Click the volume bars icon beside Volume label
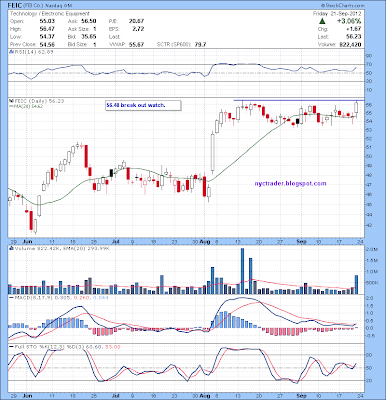 [11, 248]
